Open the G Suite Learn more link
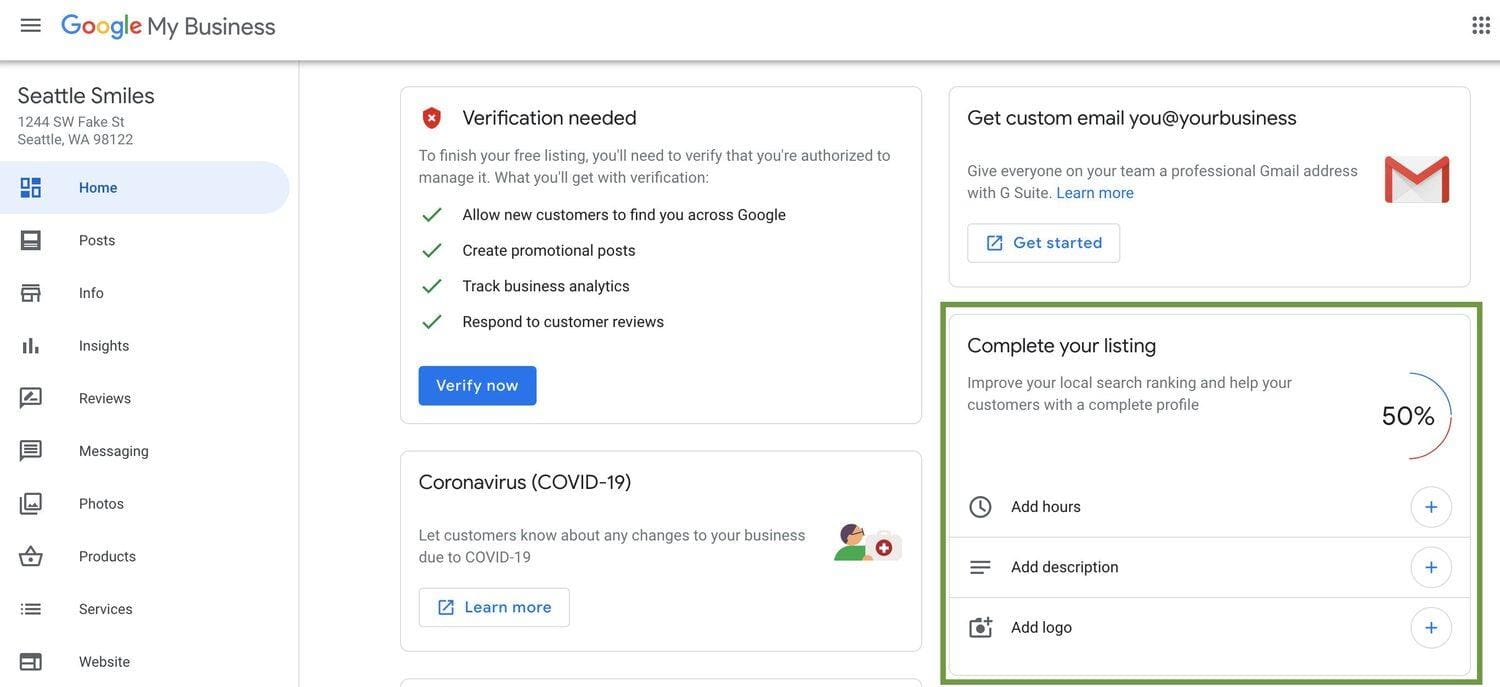The width and height of the screenshot is (1500, 687). pyautogui.click(x=1095, y=193)
